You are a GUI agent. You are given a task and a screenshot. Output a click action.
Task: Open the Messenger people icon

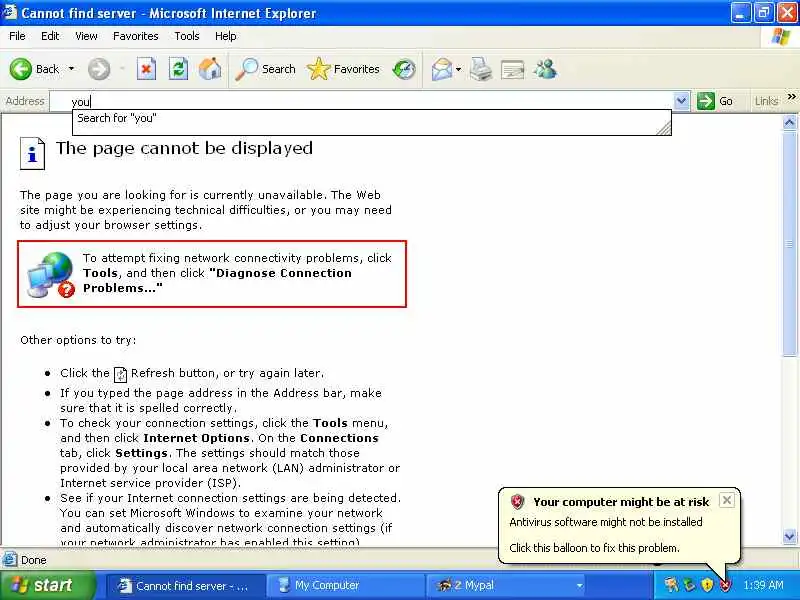(545, 69)
